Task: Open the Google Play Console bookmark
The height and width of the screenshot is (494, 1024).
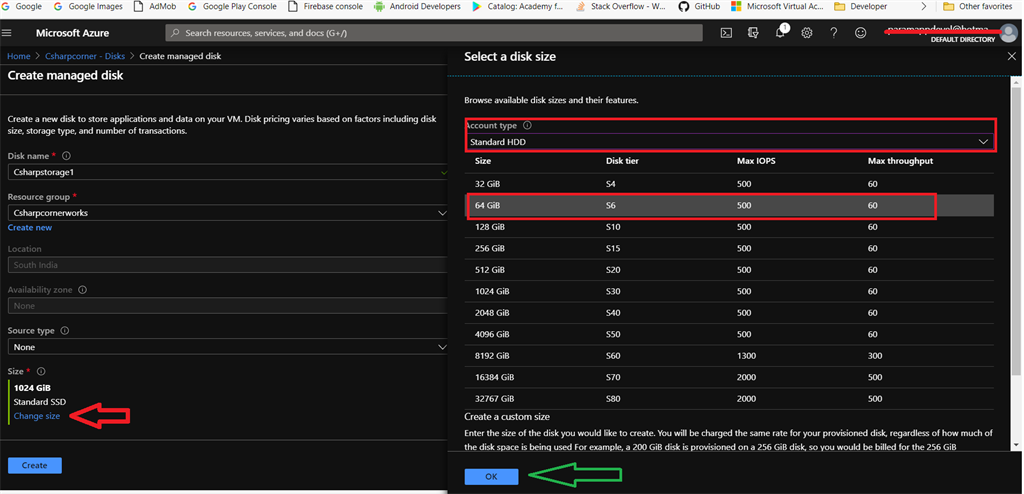Action: click(x=232, y=7)
